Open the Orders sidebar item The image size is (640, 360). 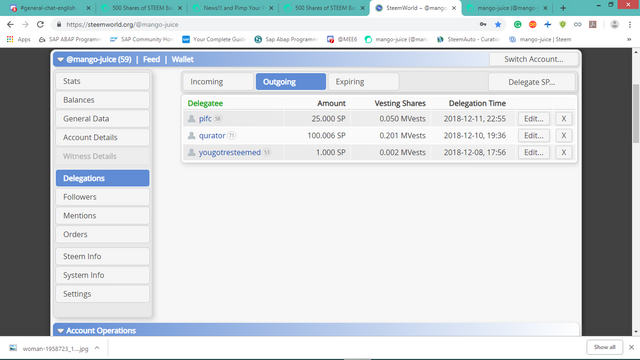102,235
